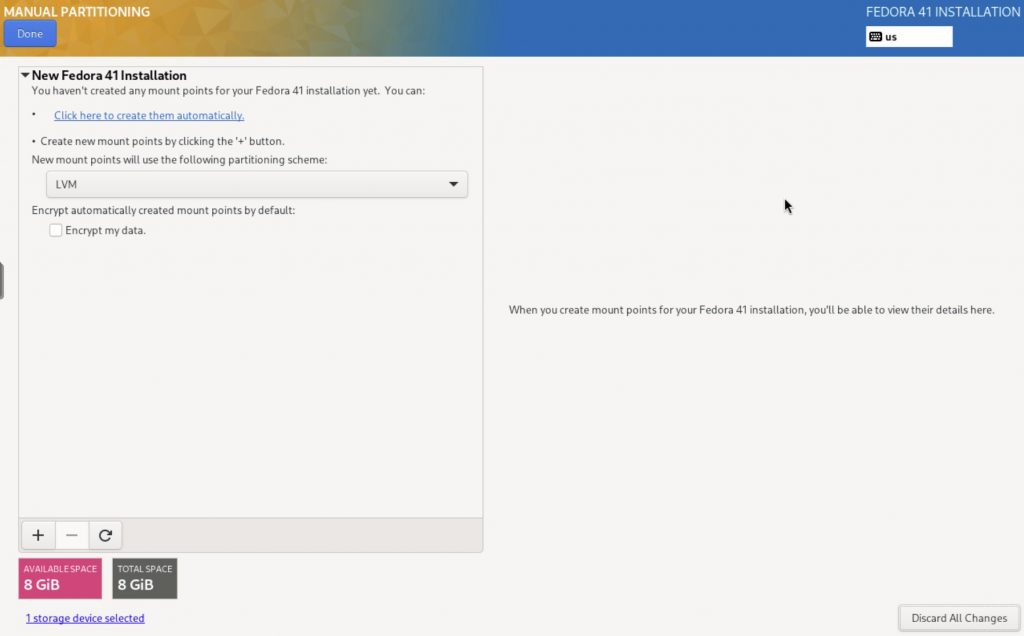Select the 'New Fedora 41 Installation' heading text

click(109, 75)
